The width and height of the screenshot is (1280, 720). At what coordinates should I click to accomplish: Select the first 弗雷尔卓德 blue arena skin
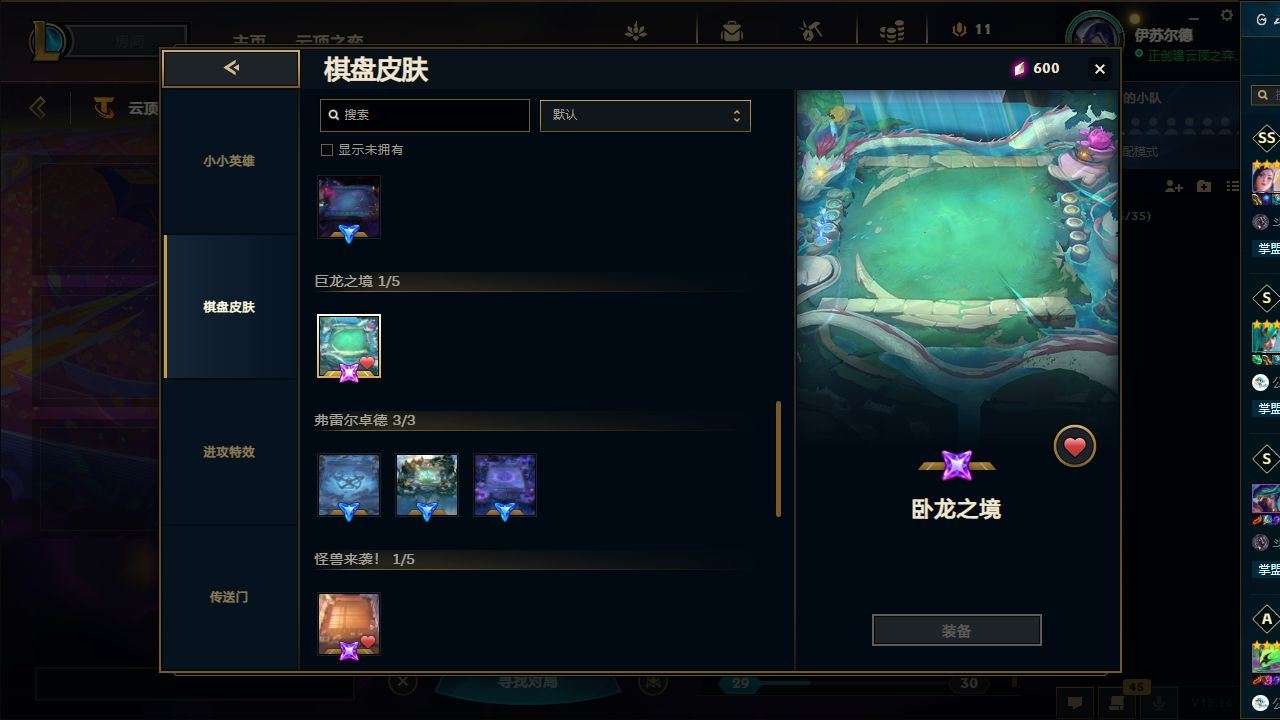pyautogui.click(x=349, y=485)
